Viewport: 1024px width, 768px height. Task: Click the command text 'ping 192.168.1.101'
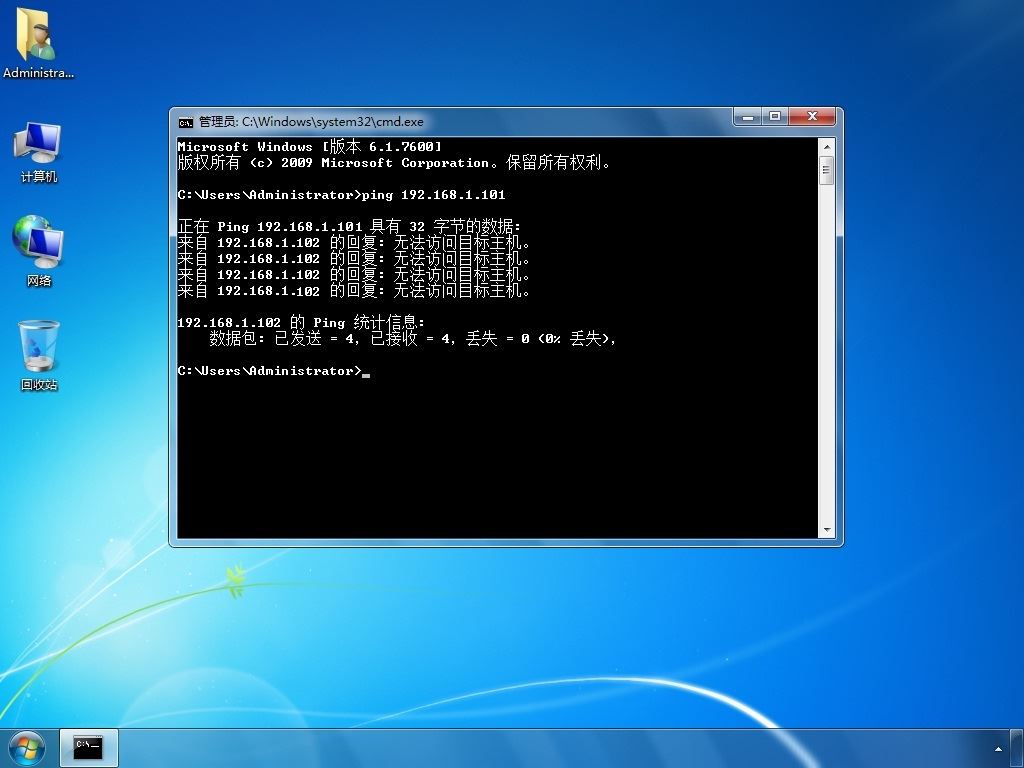(x=434, y=195)
